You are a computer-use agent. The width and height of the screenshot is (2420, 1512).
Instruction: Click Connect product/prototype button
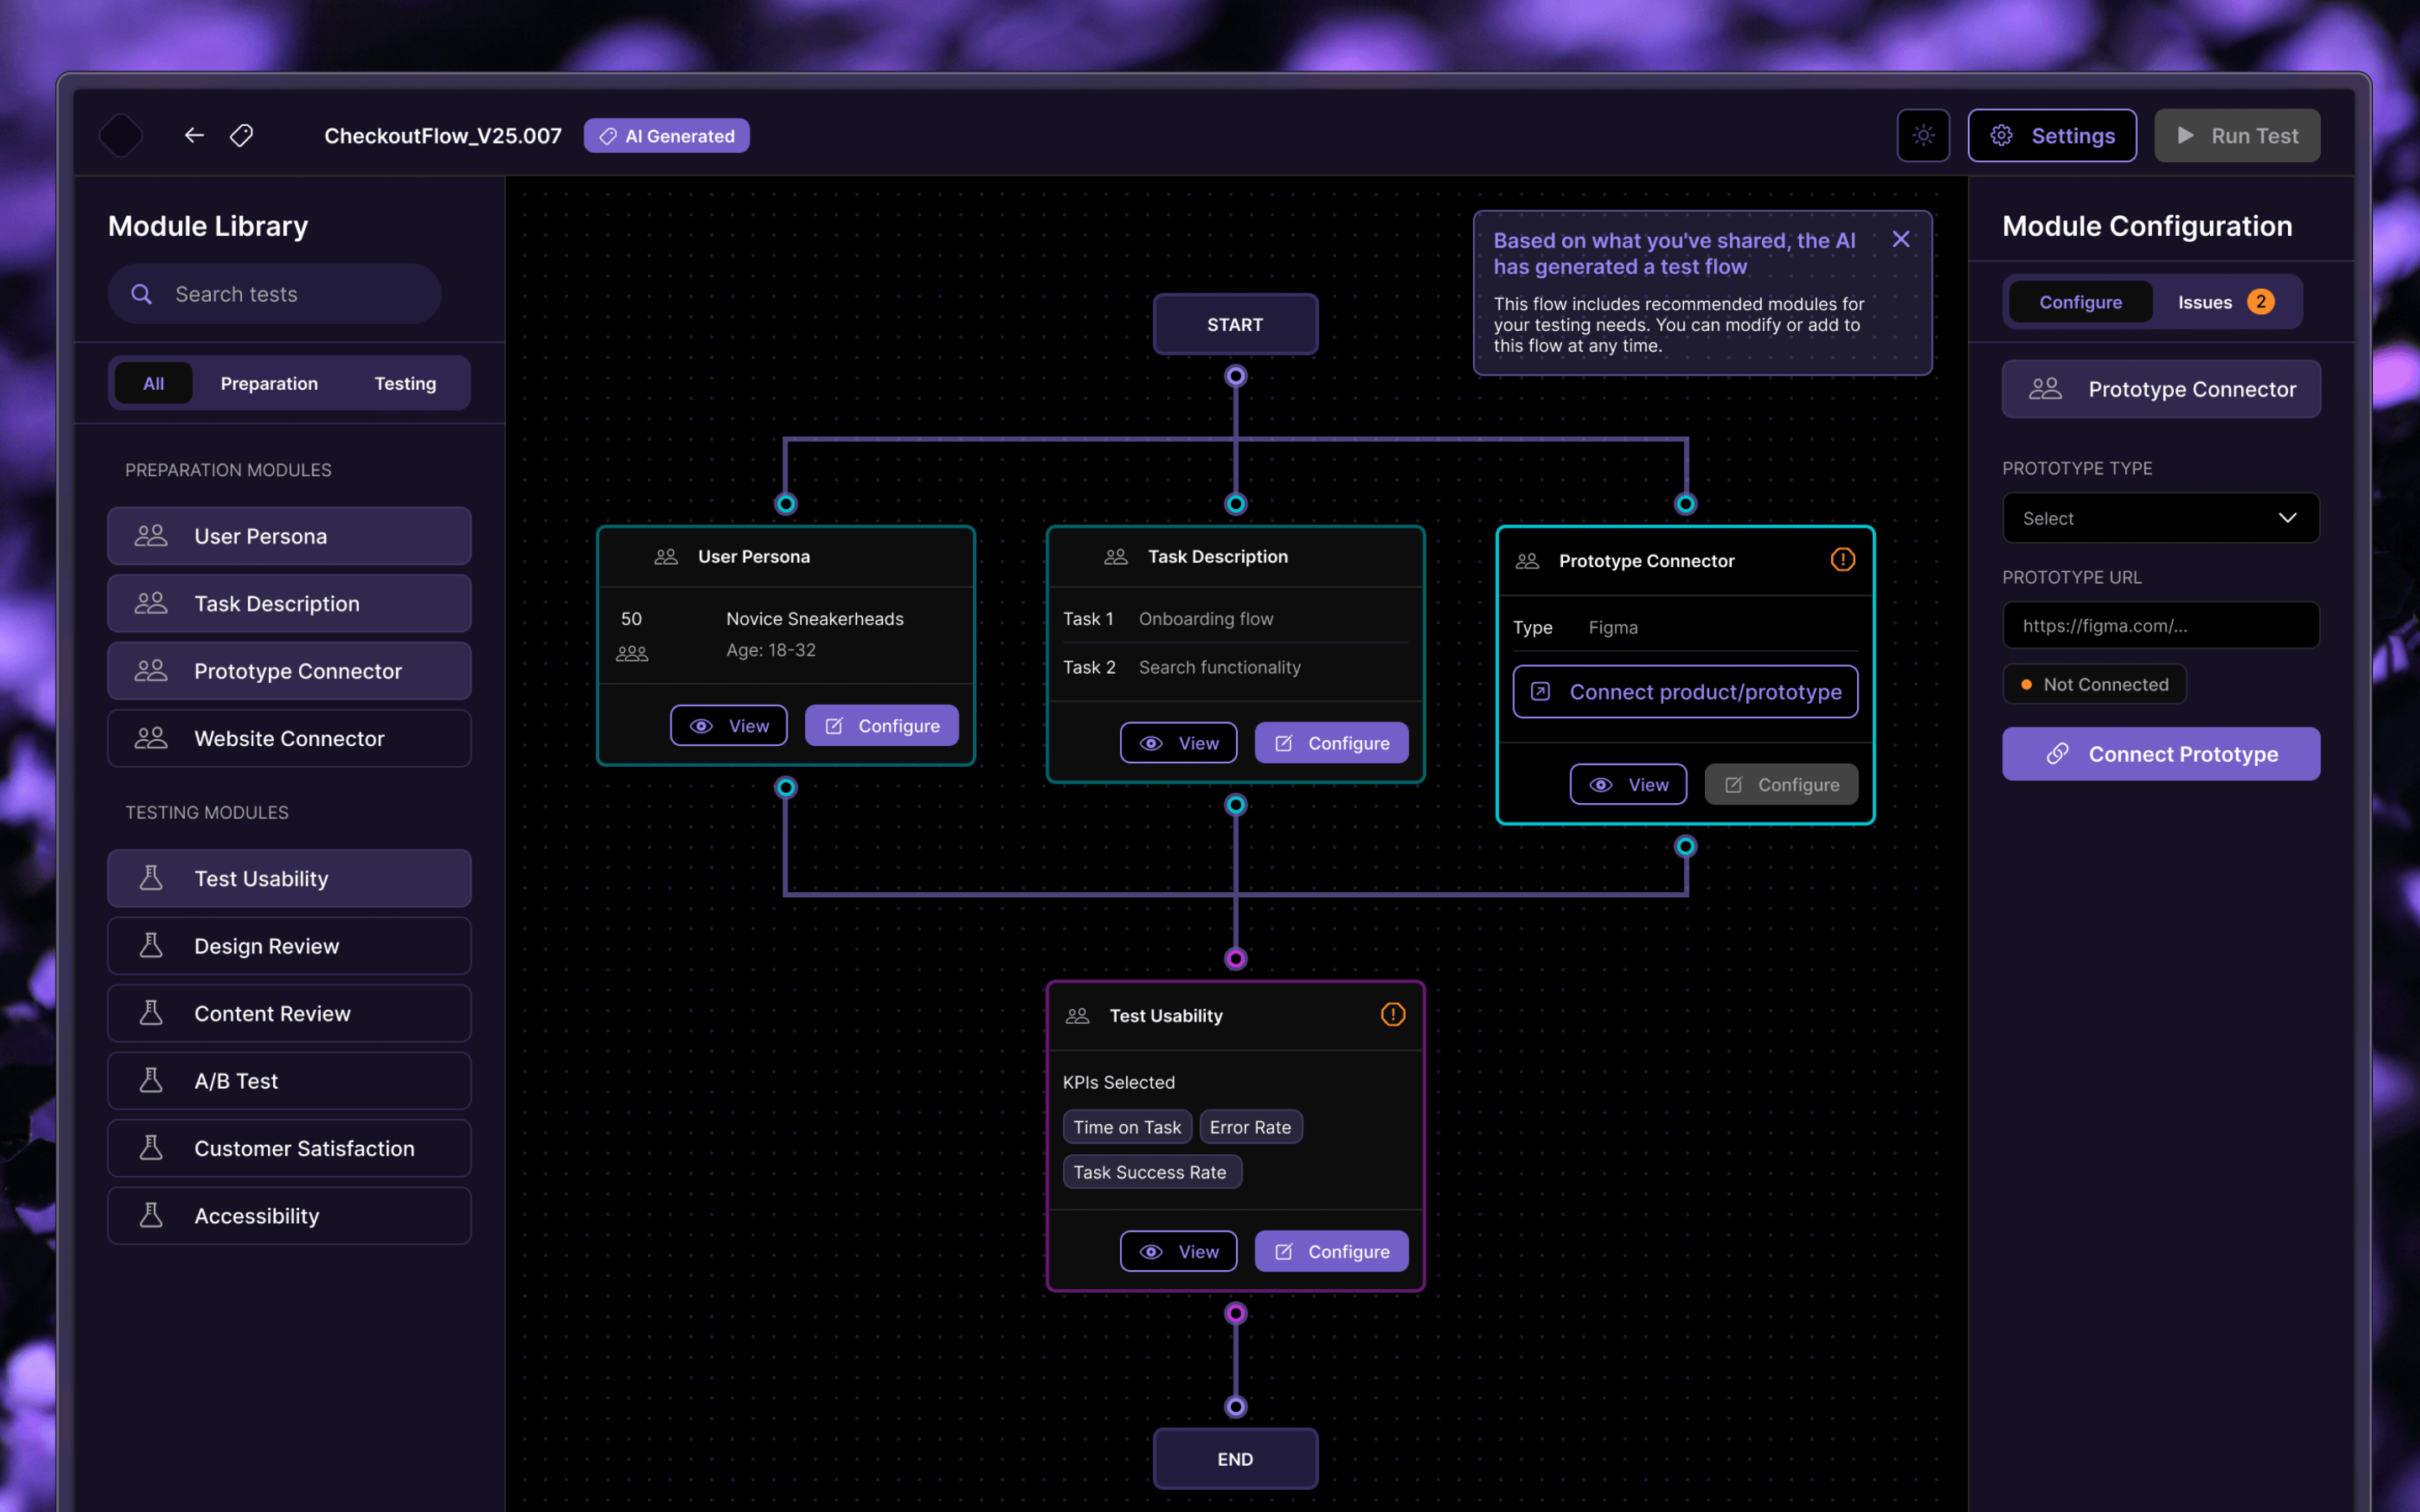1685,692
